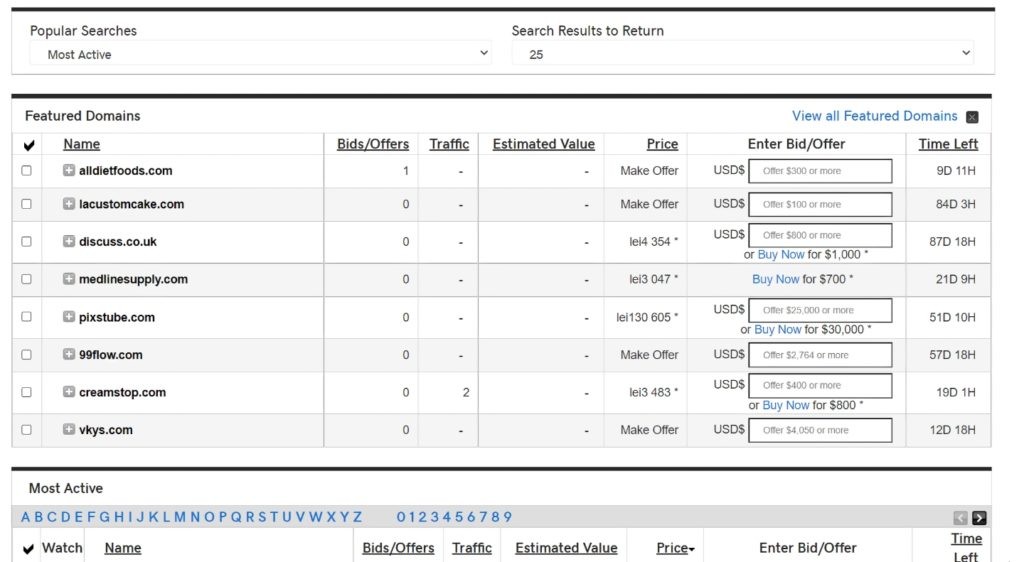
Task: Expand the pixstube.com row plus icon
Action: (69, 317)
